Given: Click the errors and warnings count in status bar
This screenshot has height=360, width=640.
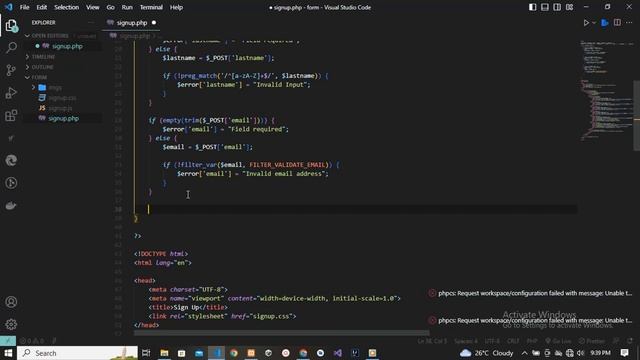Looking at the screenshot, I should (x=32, y=341).
